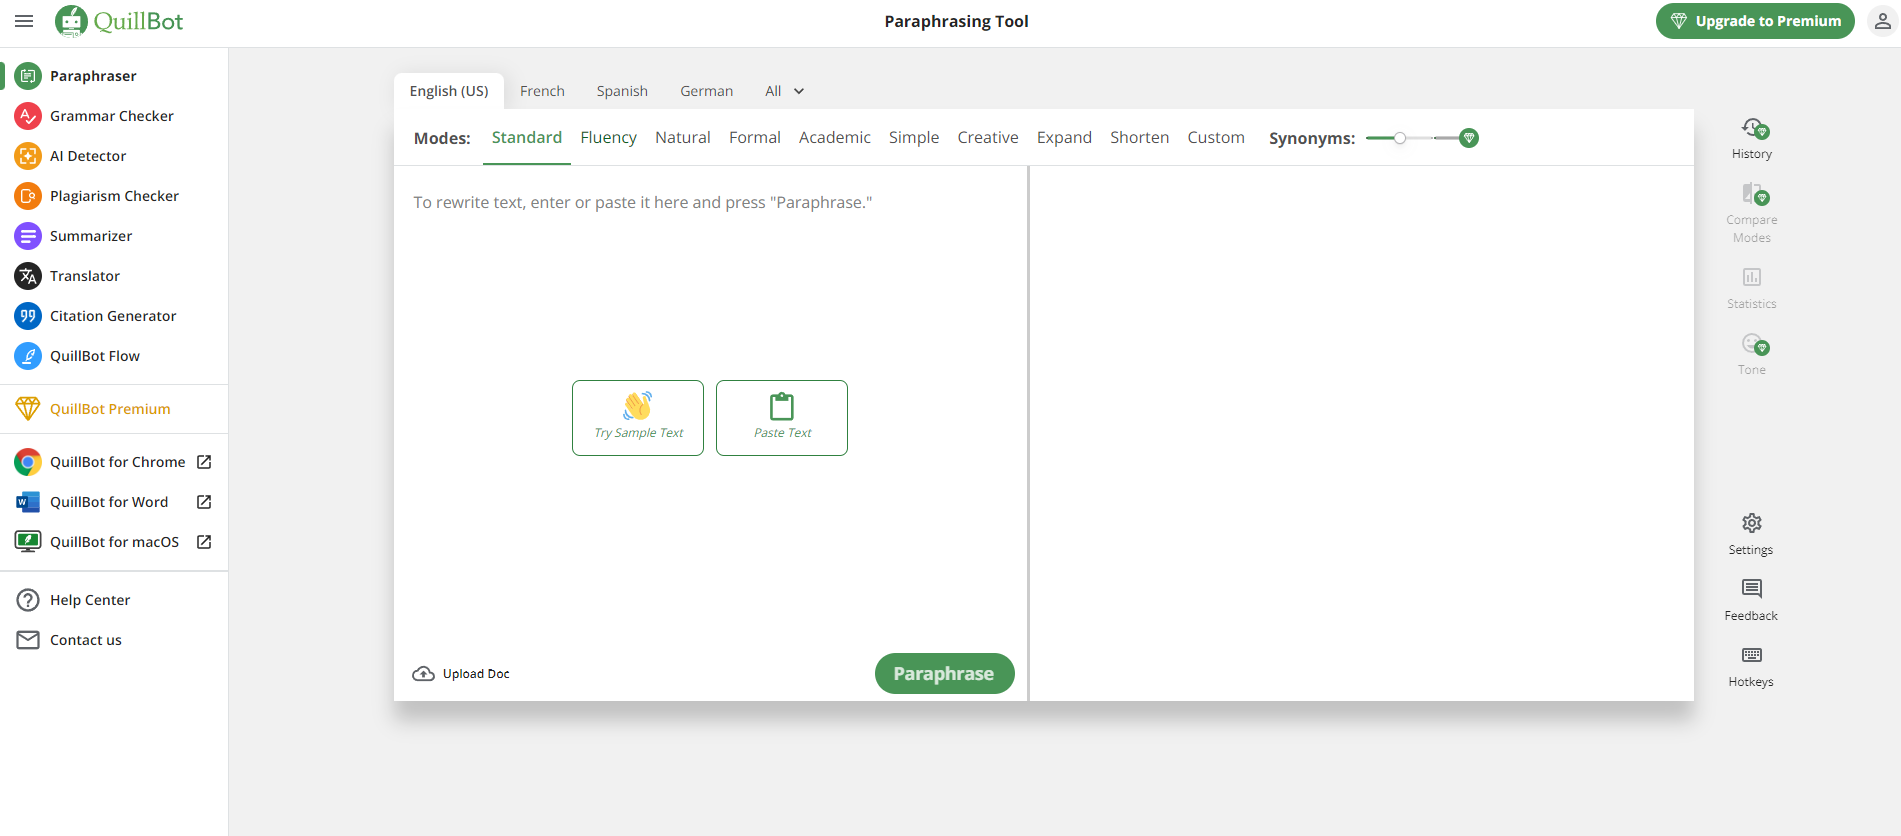This screenshot has height=836, width=1901.
Task: Open the Statistics icon
Action: coord(1752,277)
